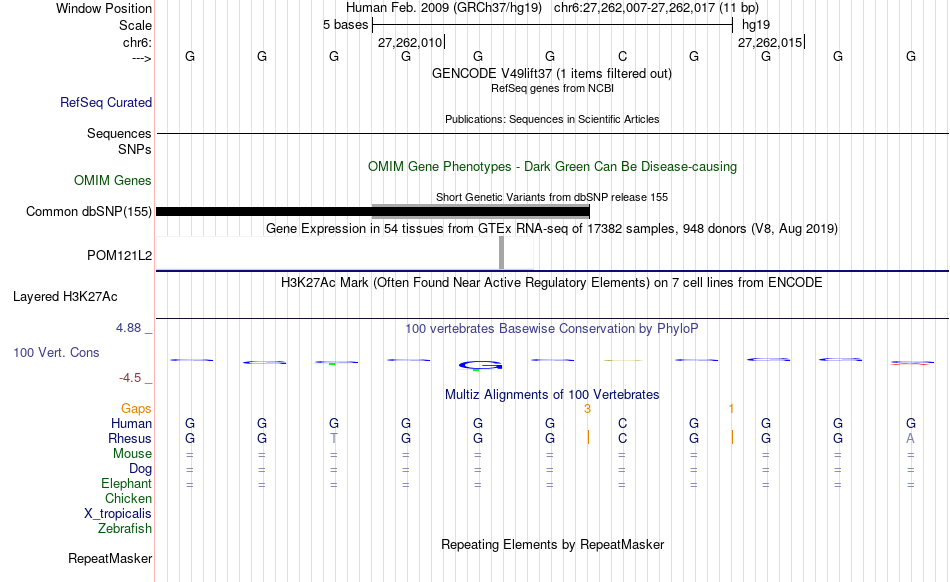
Task: Click the orange gap count 1
Action: [x=731, y=409]
